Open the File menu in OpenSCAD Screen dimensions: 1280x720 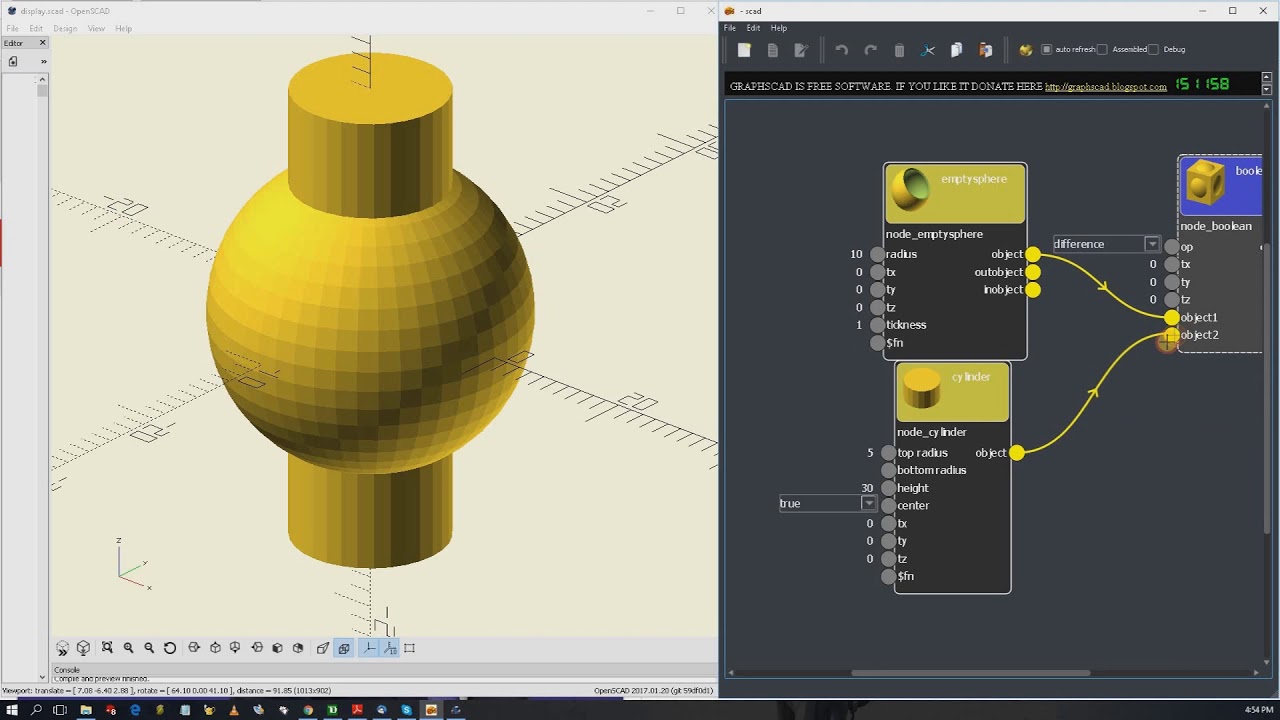[x=12, y=28]
